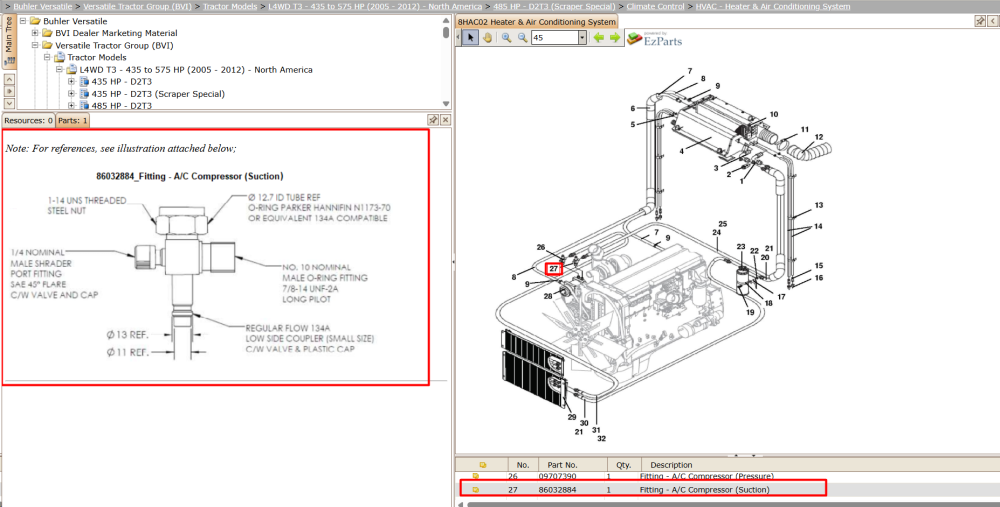This screenshot has width=1000, height=507.
Task: Click callout number 28 in diagram
Action: 548,297
